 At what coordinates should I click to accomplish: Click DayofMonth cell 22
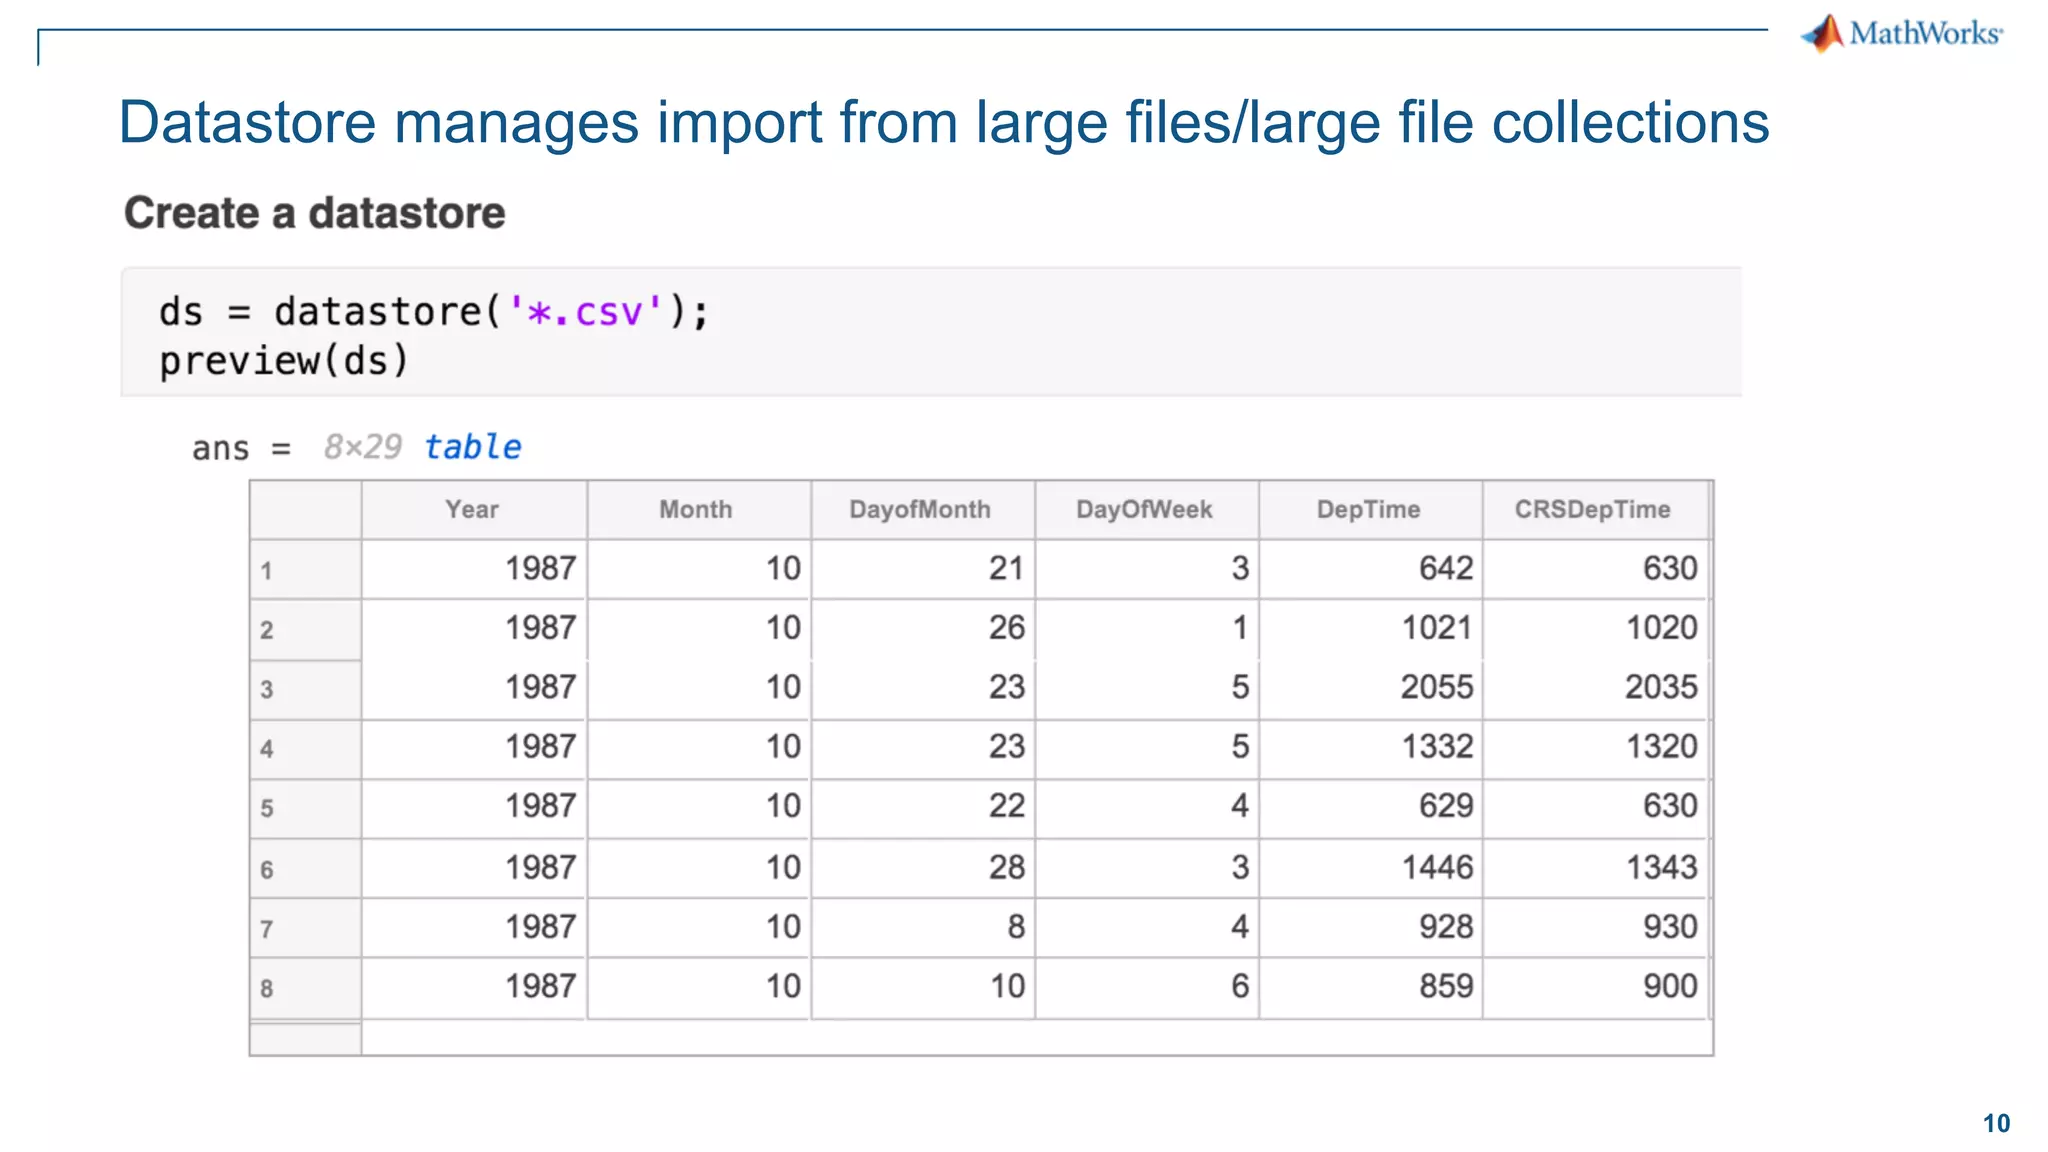point(922,806)
